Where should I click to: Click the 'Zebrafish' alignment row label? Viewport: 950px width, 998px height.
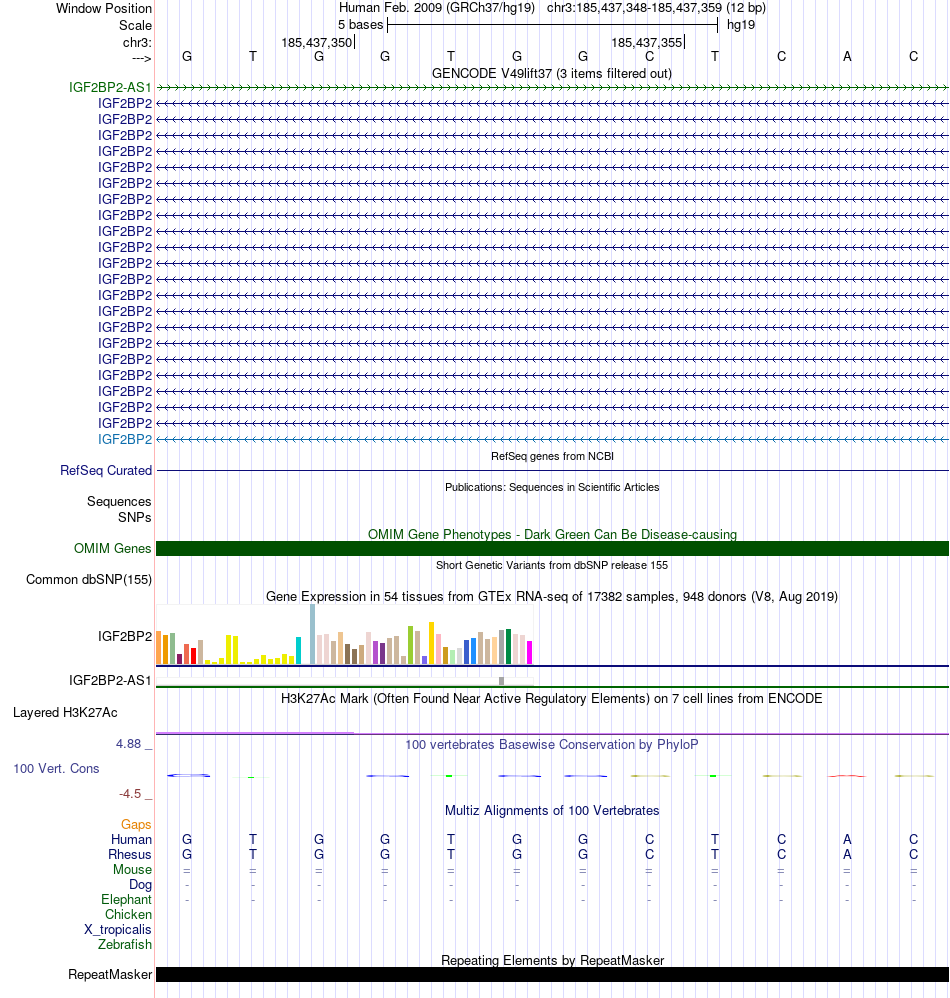tap(125, 945)
